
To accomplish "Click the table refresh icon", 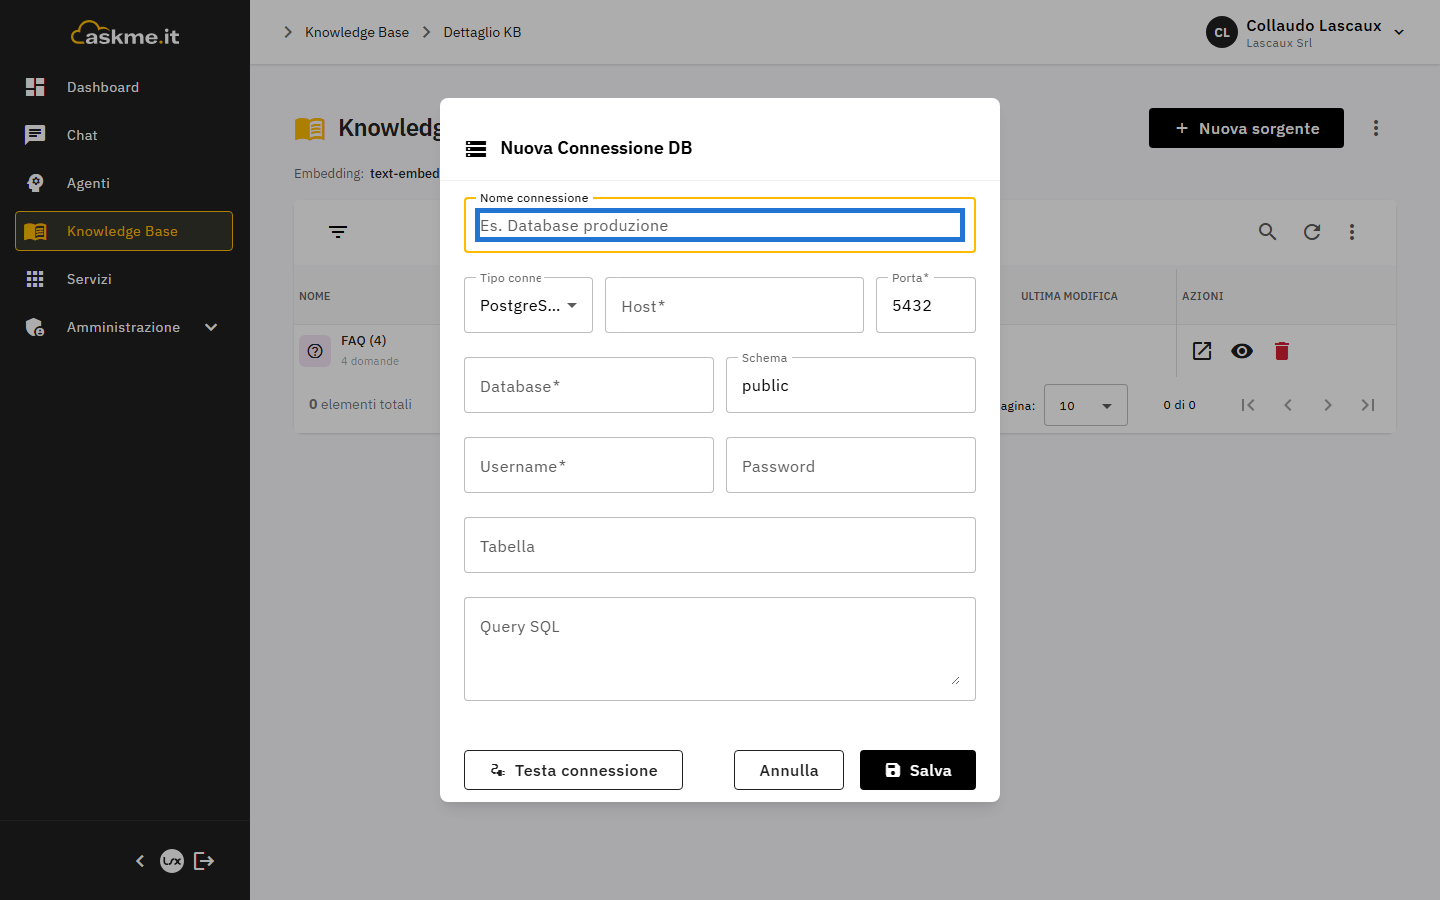I will [x=1312, y=232].
